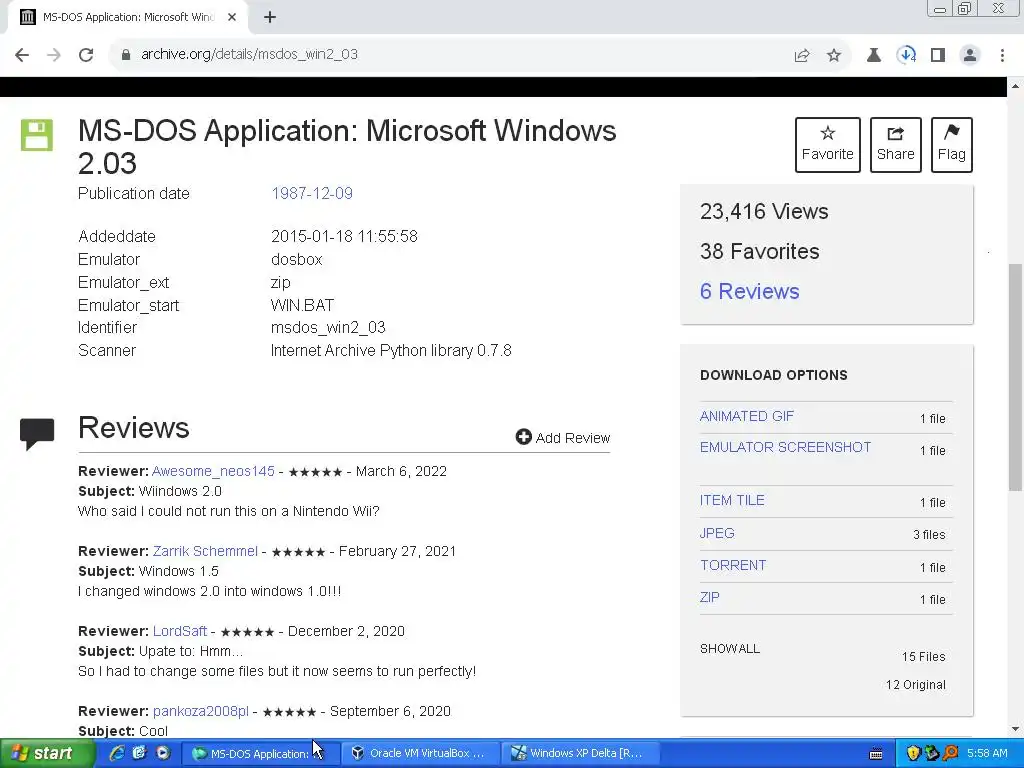
Task: Click the identifier value msdos_win2_03
Action: tap(328, 327)
